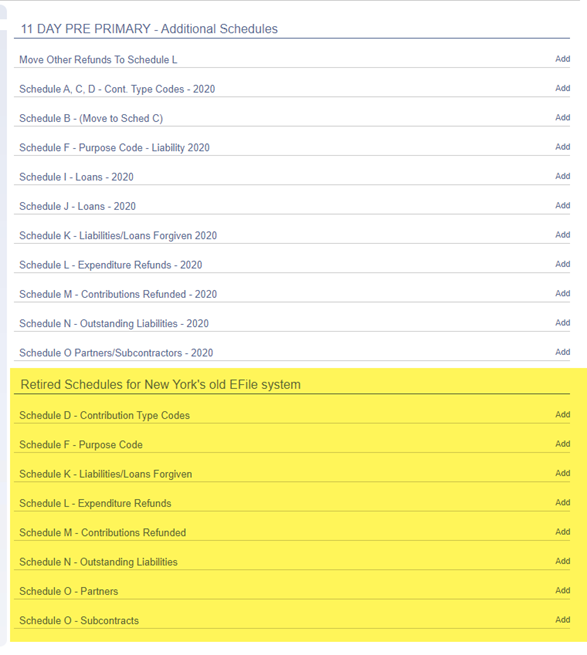
Task: Add retired Schedule K - Liabilities/Loans Forgiven
Action: 562,473
